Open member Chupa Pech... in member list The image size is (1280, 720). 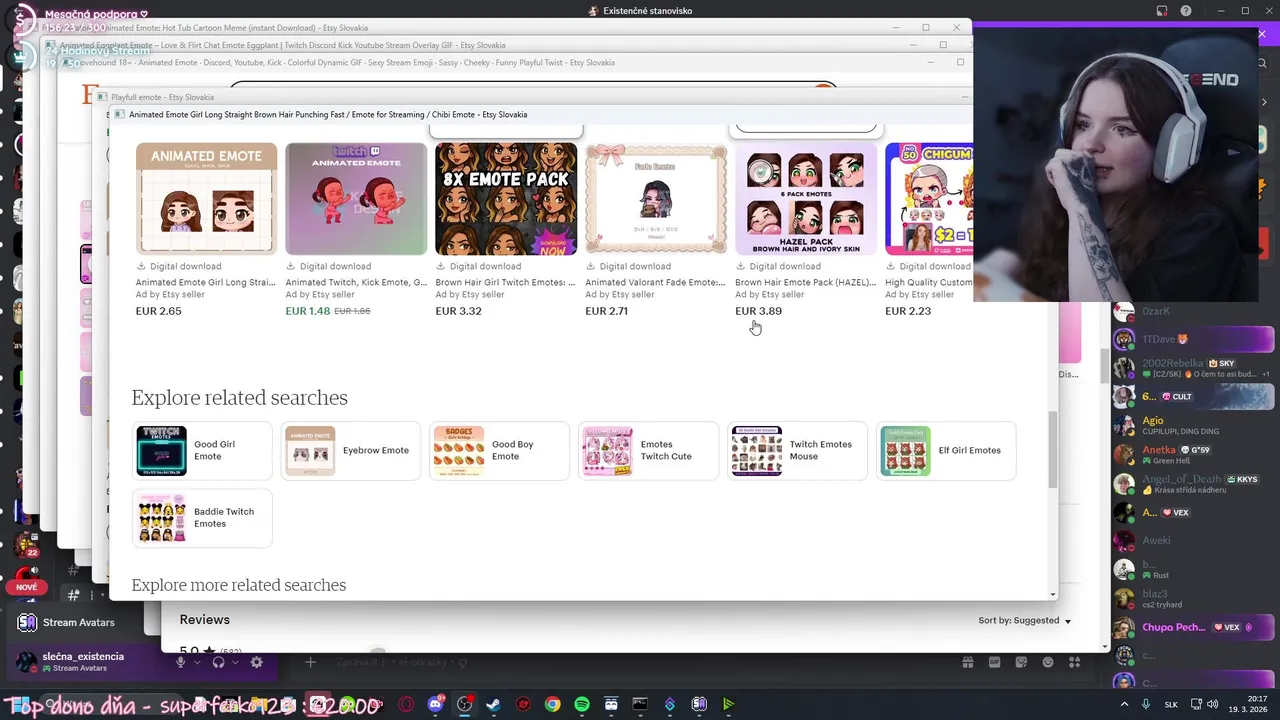1192,627
